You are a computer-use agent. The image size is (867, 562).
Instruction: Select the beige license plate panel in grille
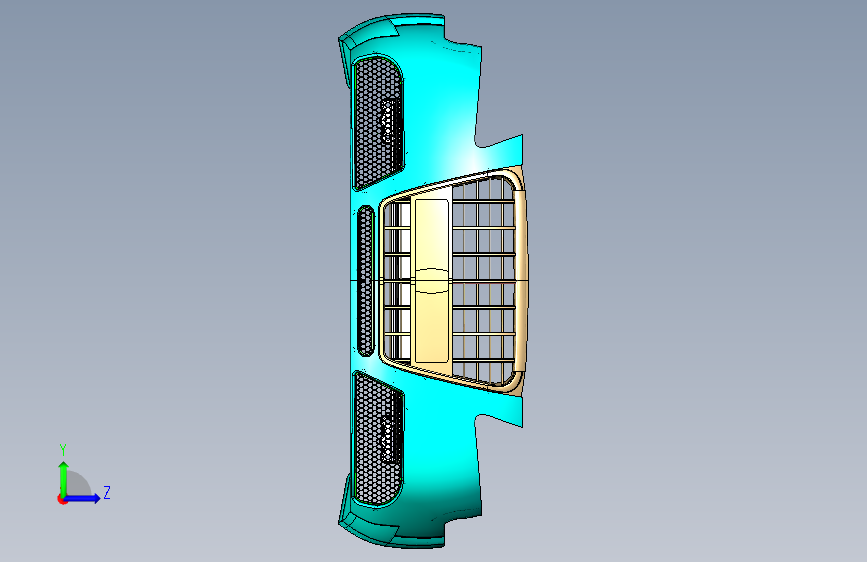pyautogui.click(x=432, y=280)
